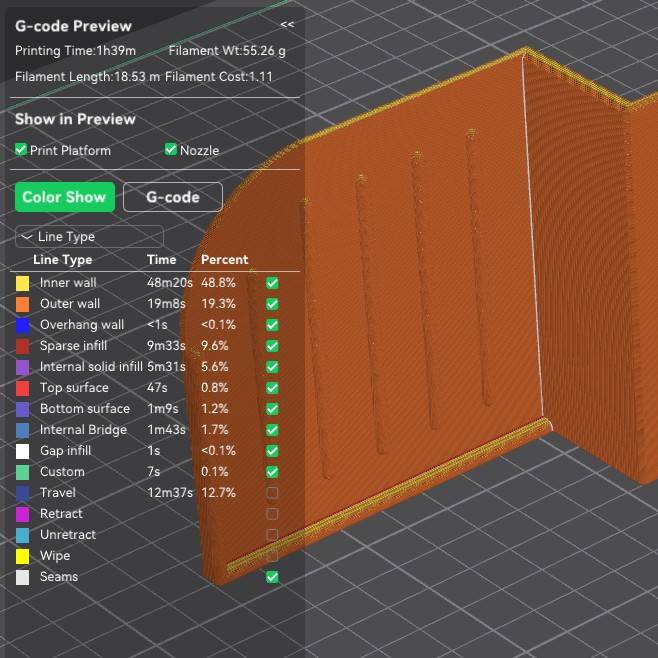Click the Bottom surface color swatch
The image size is (658, 658).
(23, 409)
